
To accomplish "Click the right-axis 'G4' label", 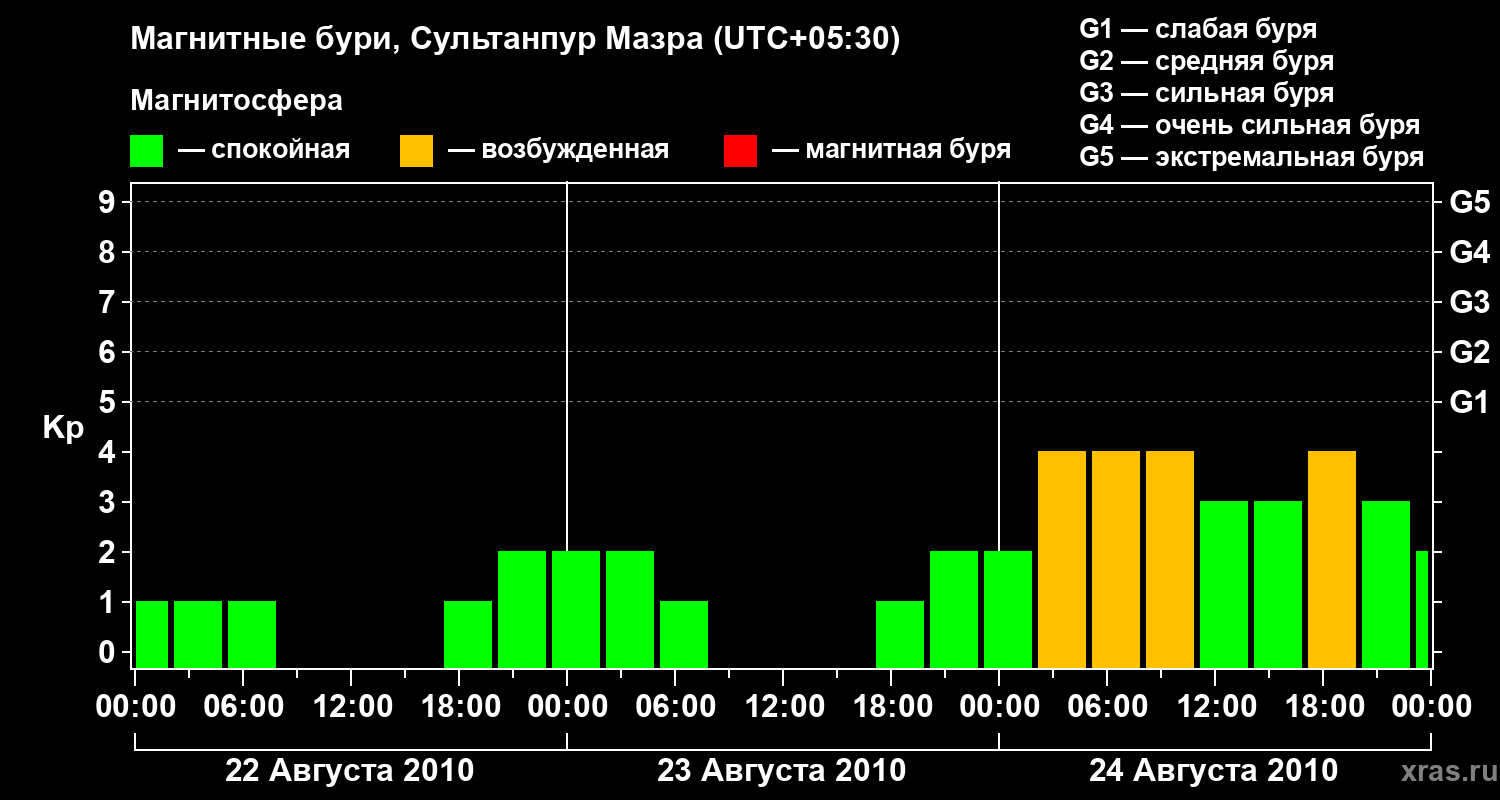I will pos(1469,252).
